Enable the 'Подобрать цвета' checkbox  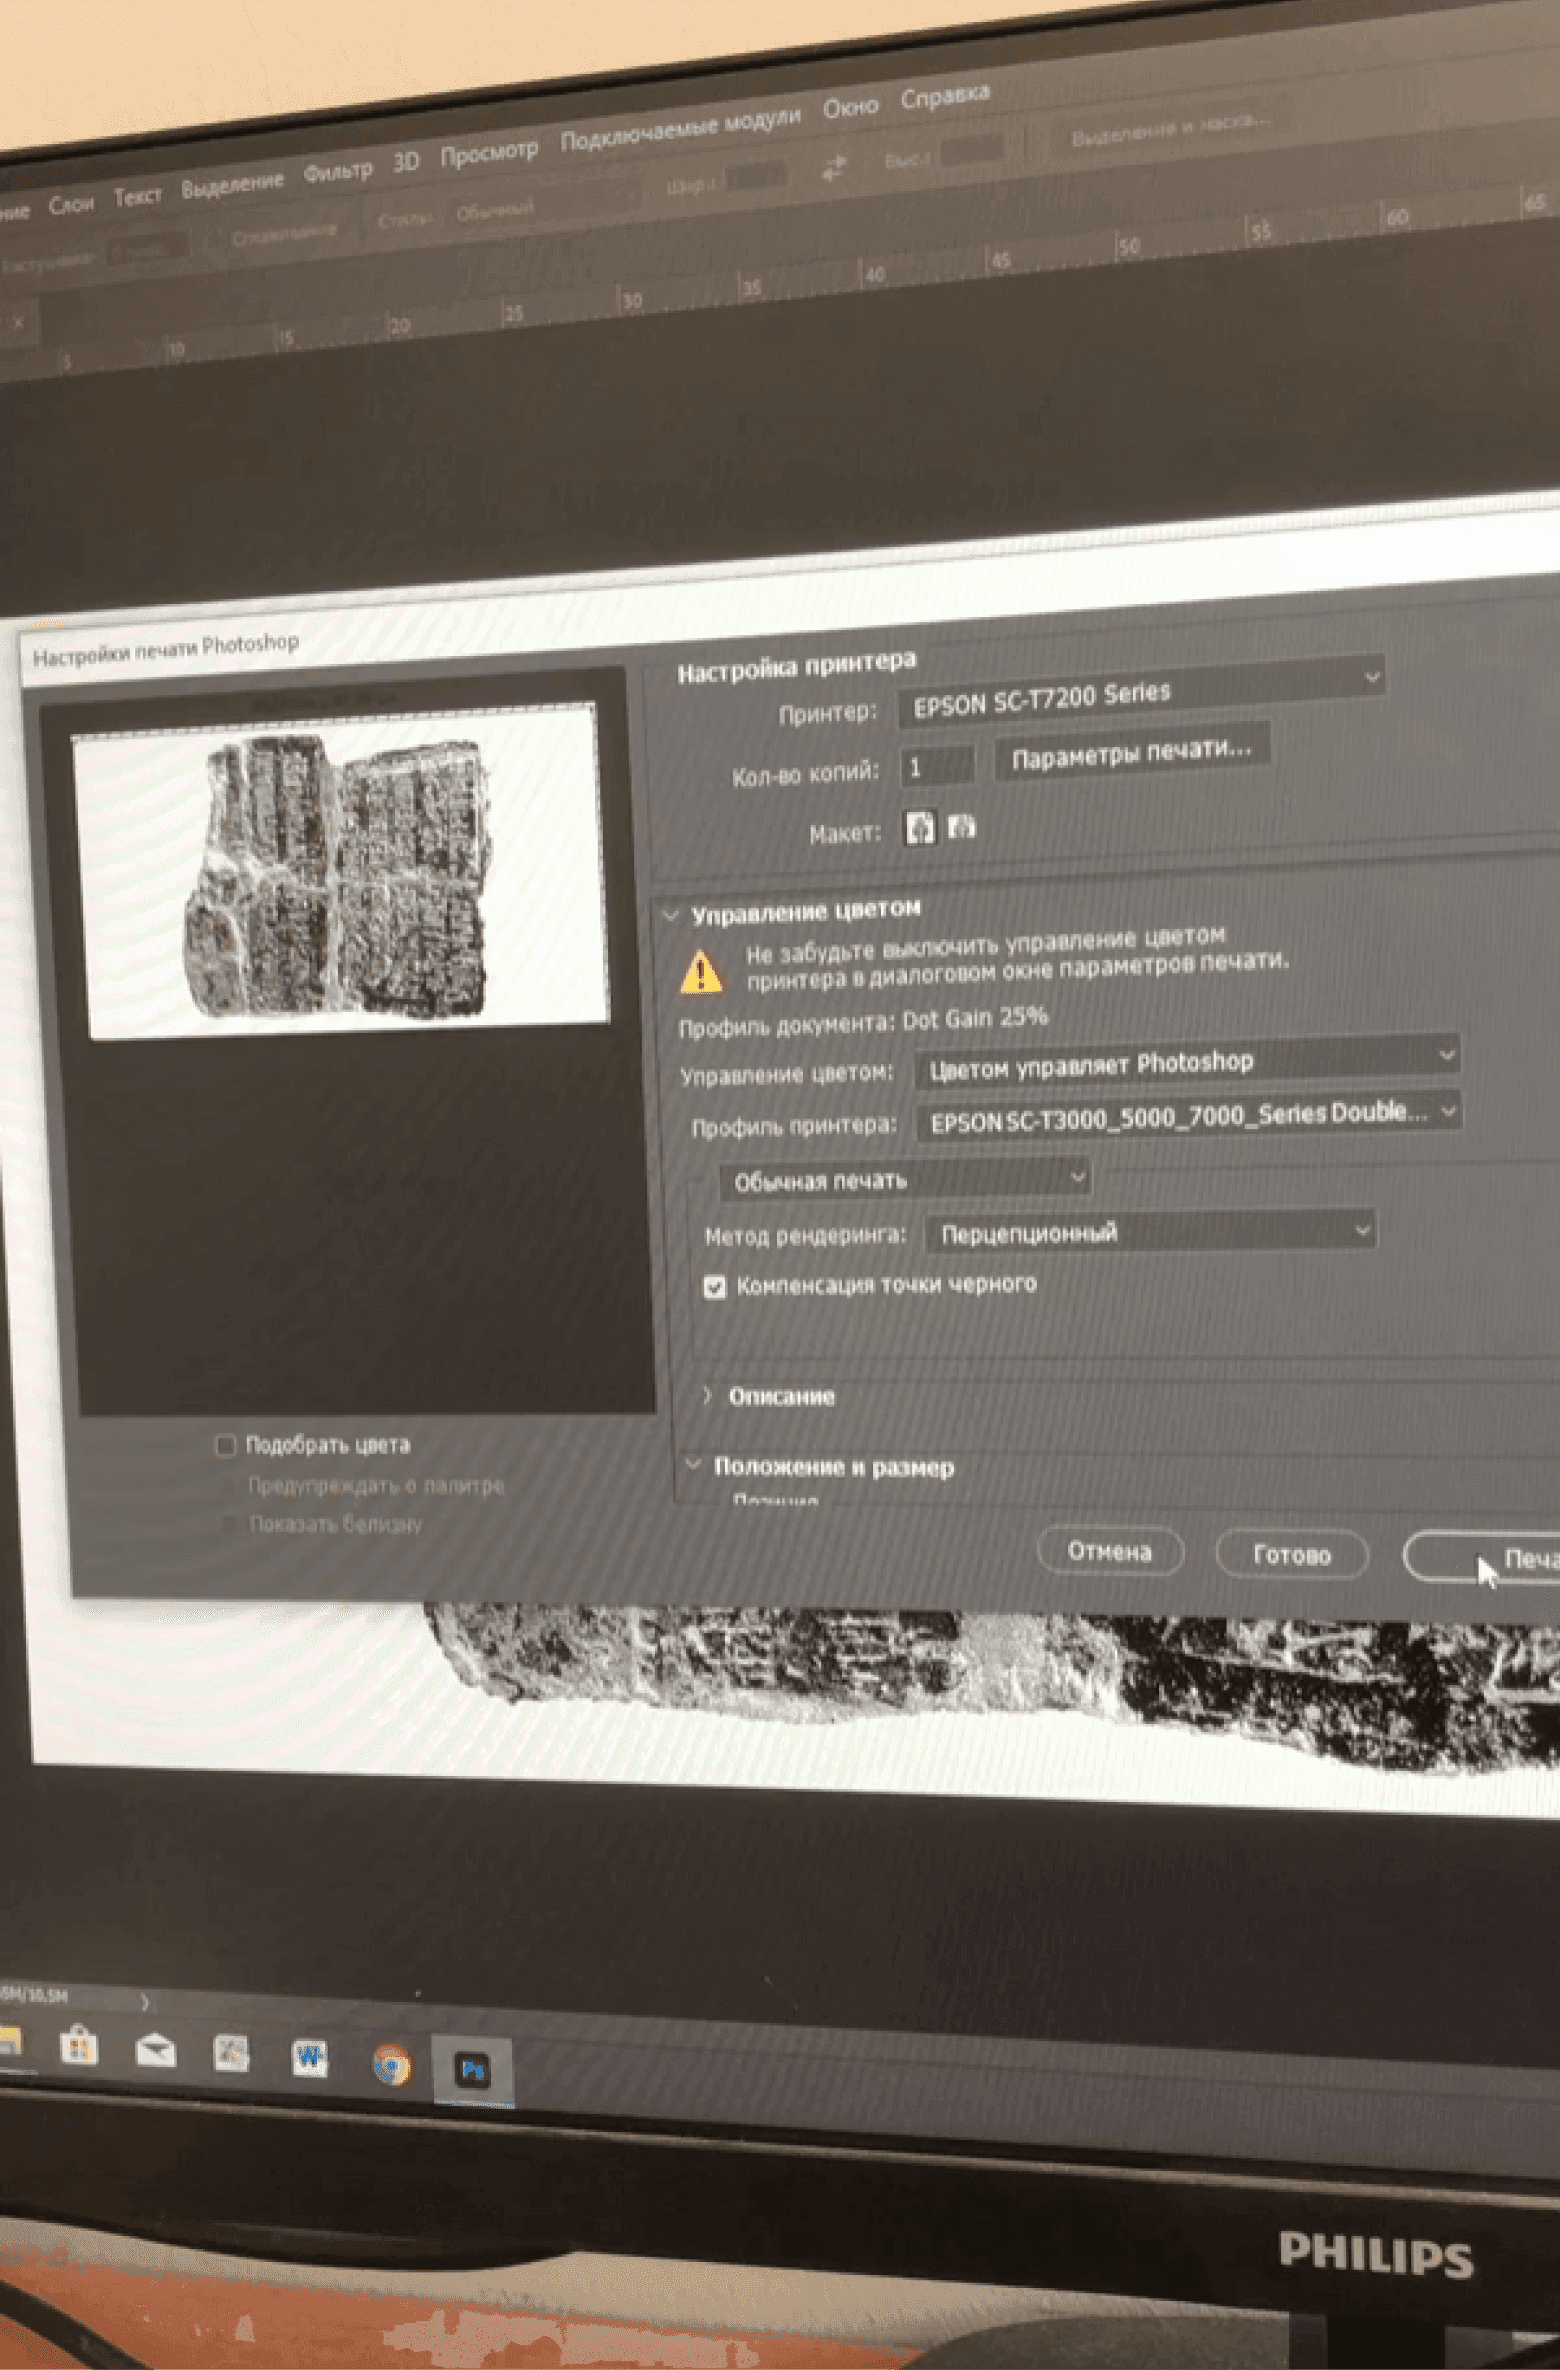point(225,1446)
